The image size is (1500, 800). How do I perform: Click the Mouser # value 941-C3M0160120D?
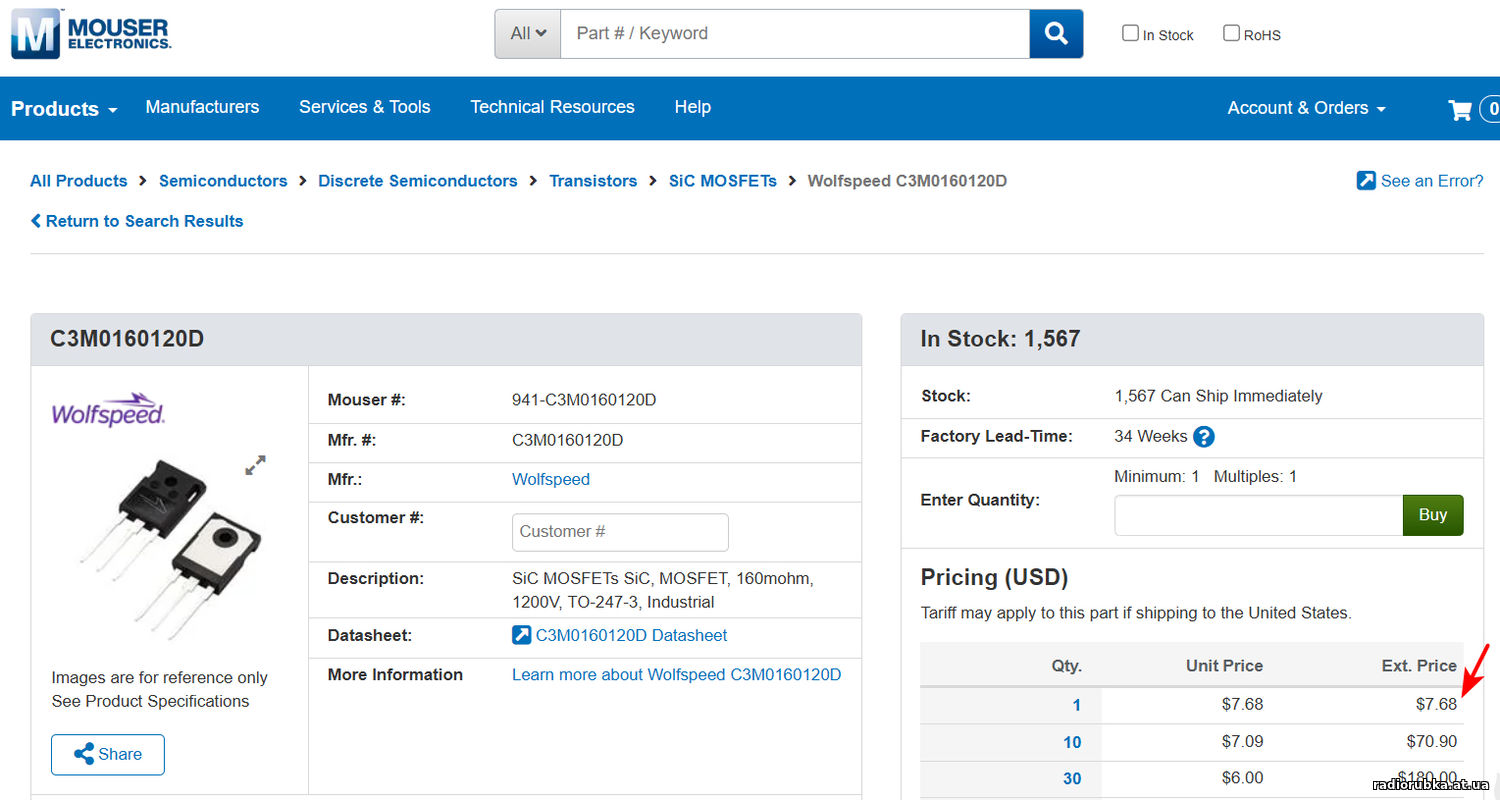pos(584,400)
